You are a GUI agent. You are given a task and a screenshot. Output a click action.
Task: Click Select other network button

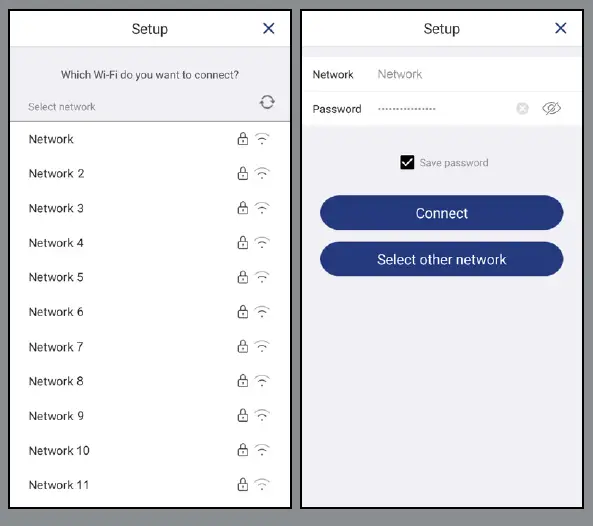(442, 259)
